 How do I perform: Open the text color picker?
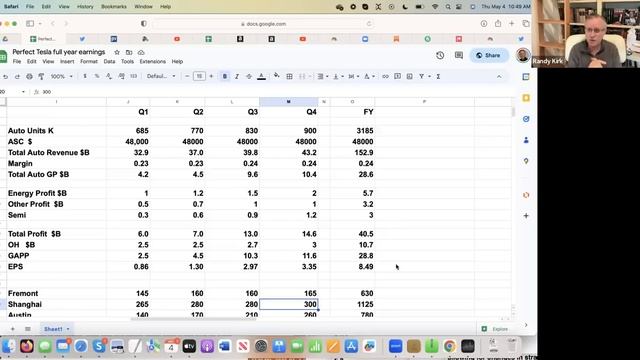point(262,76)
